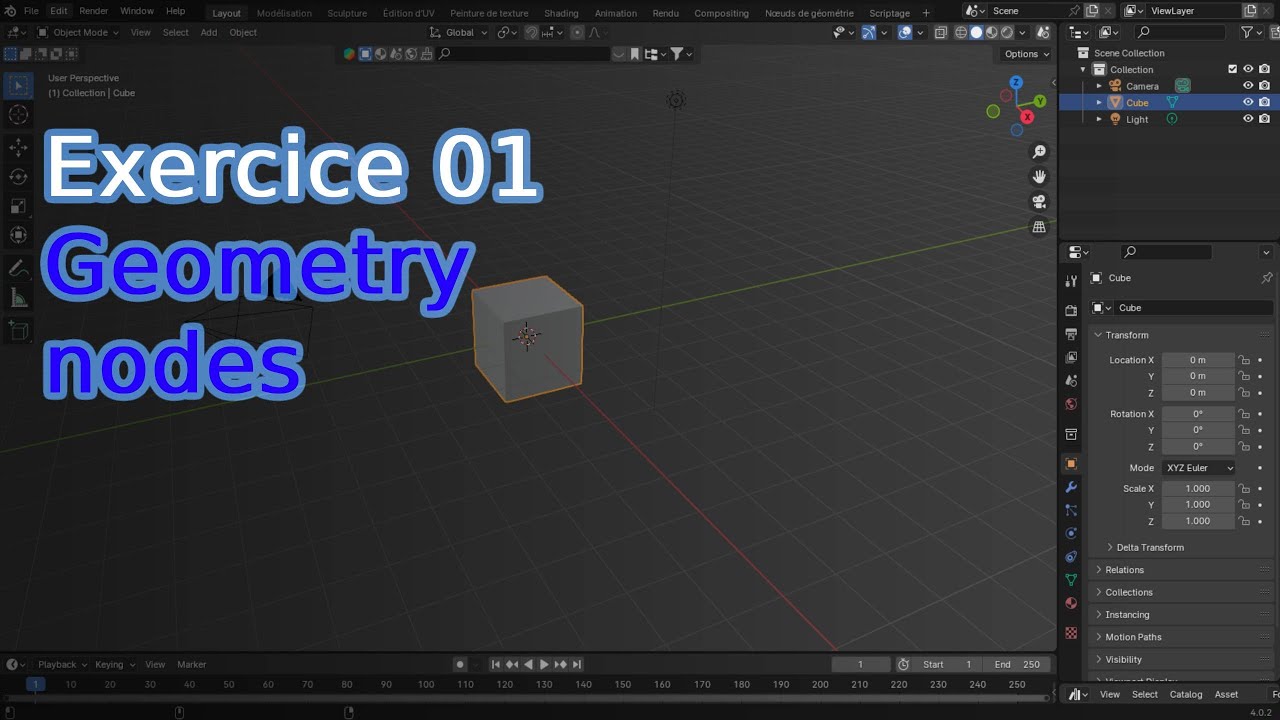Click the viewport Options button
1280x720 pixels.
click(1027, 54)
